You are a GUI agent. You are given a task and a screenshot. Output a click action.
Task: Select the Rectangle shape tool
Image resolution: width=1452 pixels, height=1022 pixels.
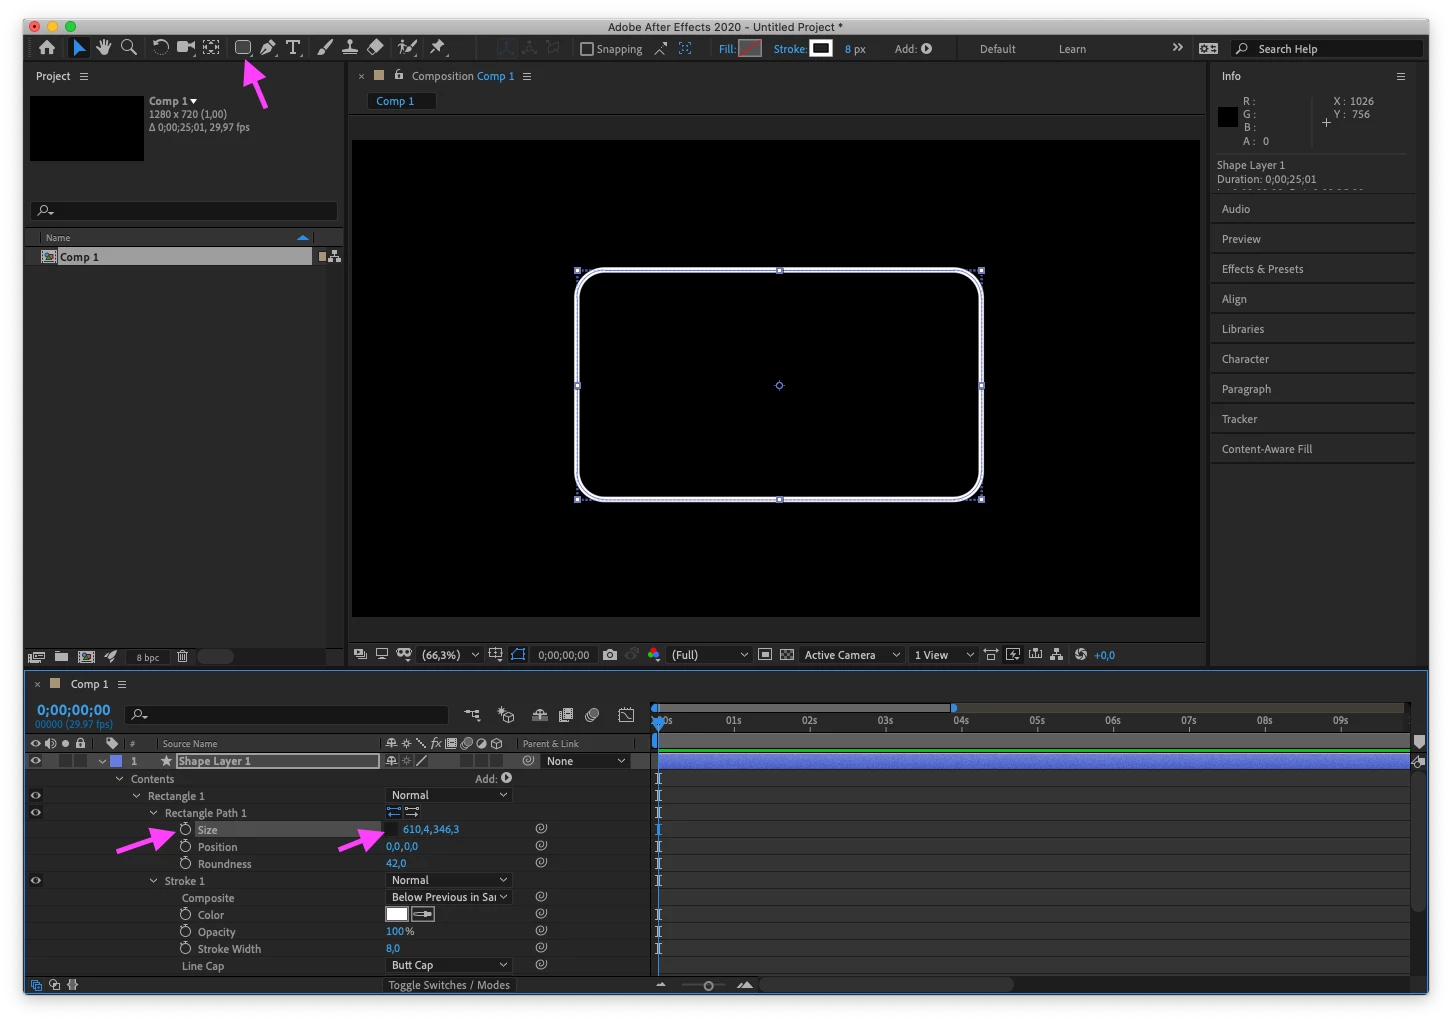pyautogui.click(x=243, y=47)
